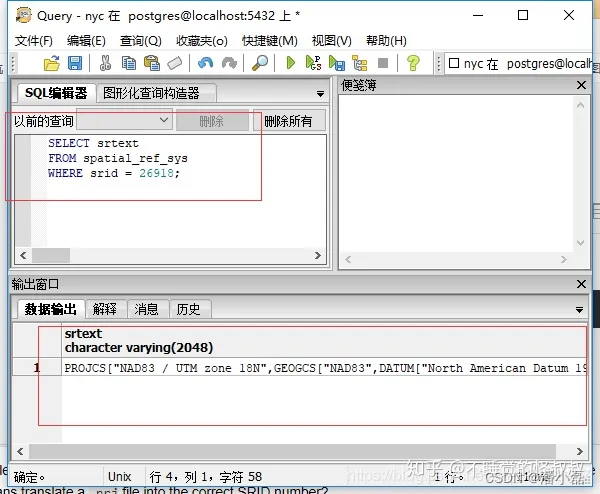Execute the query with the green play icon
The height and width of the screenshot is (494, 600).
[x=290, y=63]
